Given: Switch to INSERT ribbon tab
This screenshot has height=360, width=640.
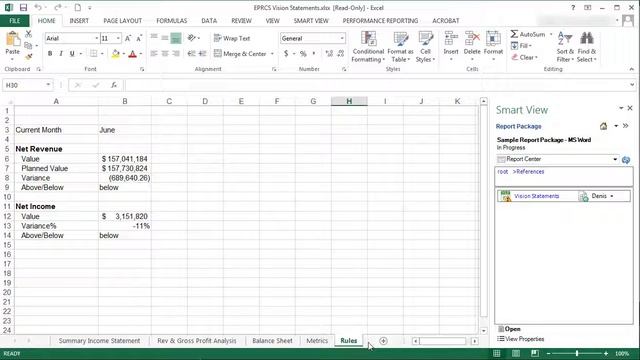Looking at the screenshot, I should pyautogui.click(x=79, y=20).
